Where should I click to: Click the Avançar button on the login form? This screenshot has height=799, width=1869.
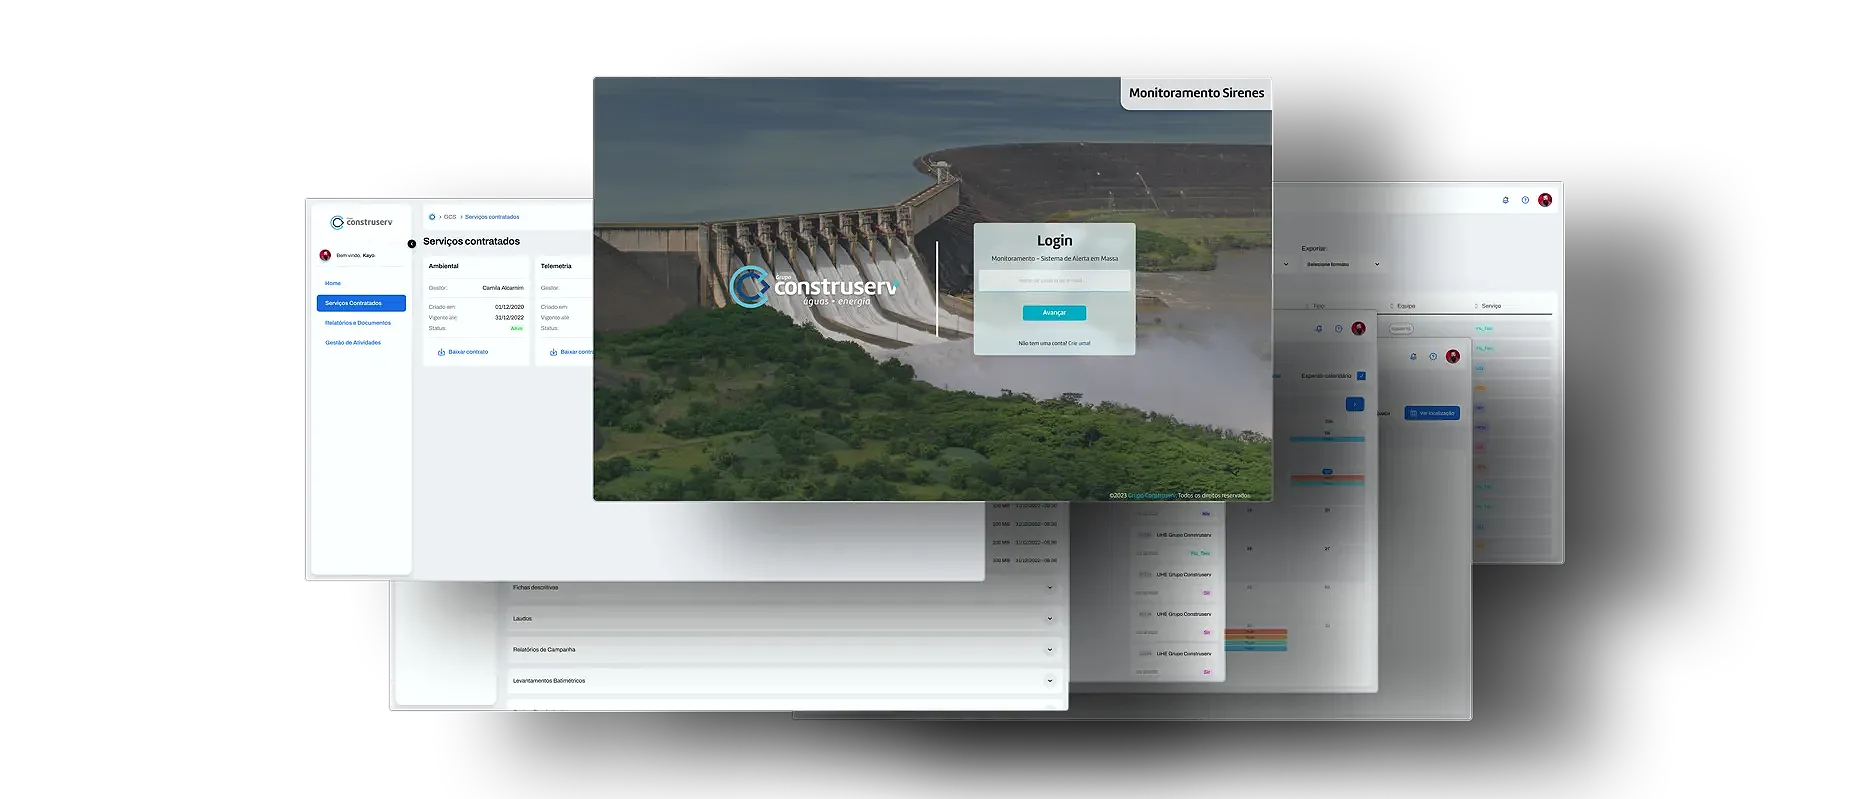(x=1054, y=313)
